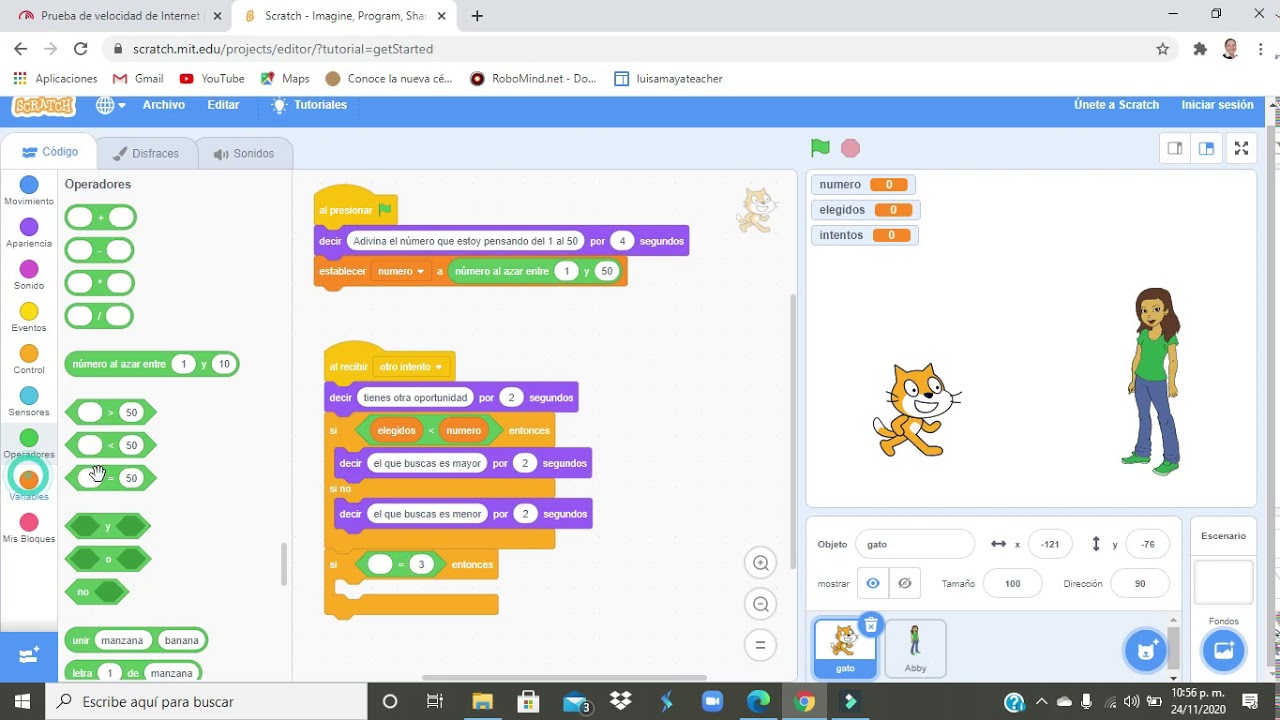Image resolution: width=1280 pixels, height=720 pixels.
Task: Select the Movimiento block category
Action: [29, 190]
